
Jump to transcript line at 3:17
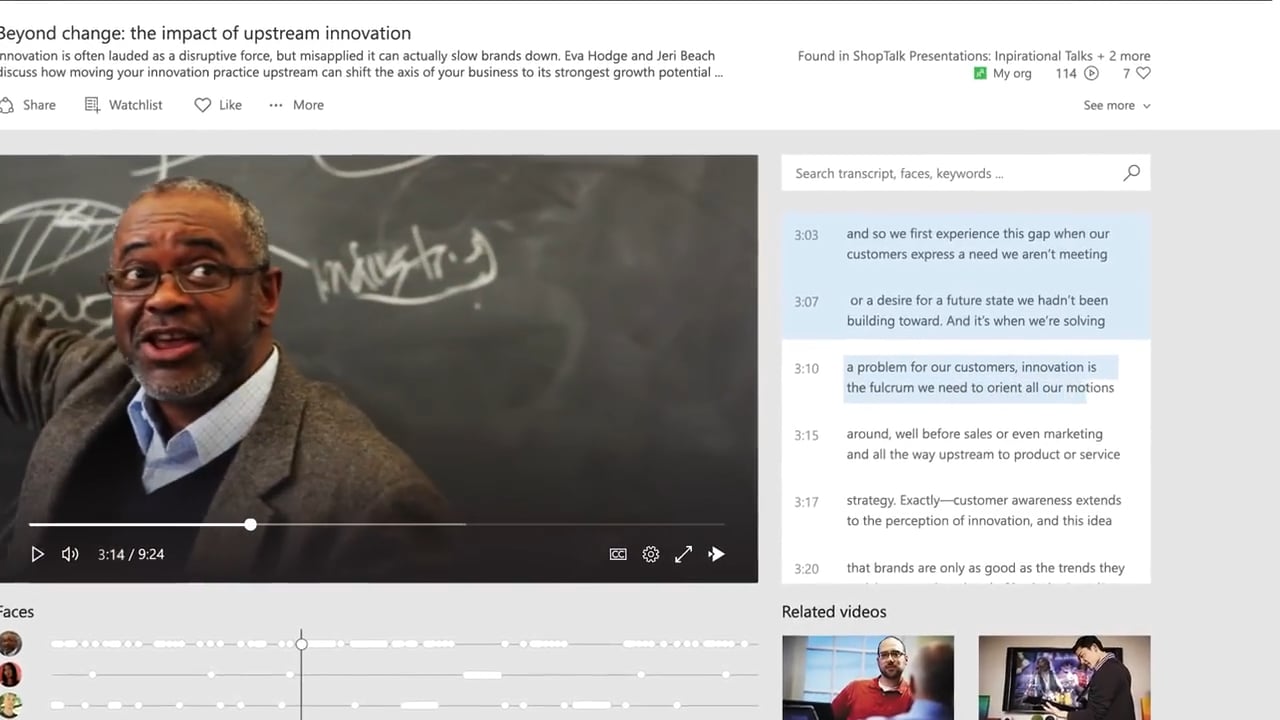click(x=966, y=511)
